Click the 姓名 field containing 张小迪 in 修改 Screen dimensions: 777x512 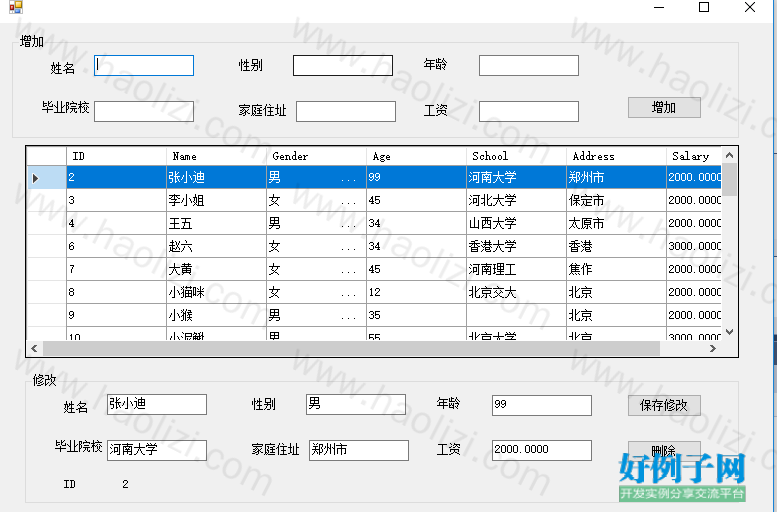[x=157, y=404]
